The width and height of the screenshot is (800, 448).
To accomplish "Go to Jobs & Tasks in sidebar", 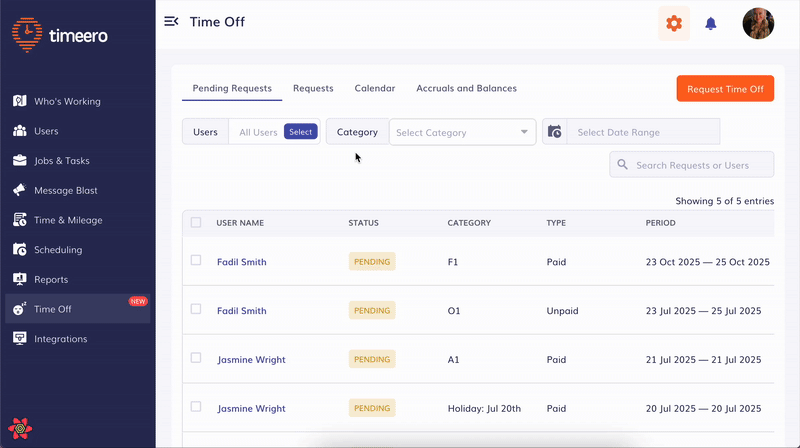I will [68, 160].
